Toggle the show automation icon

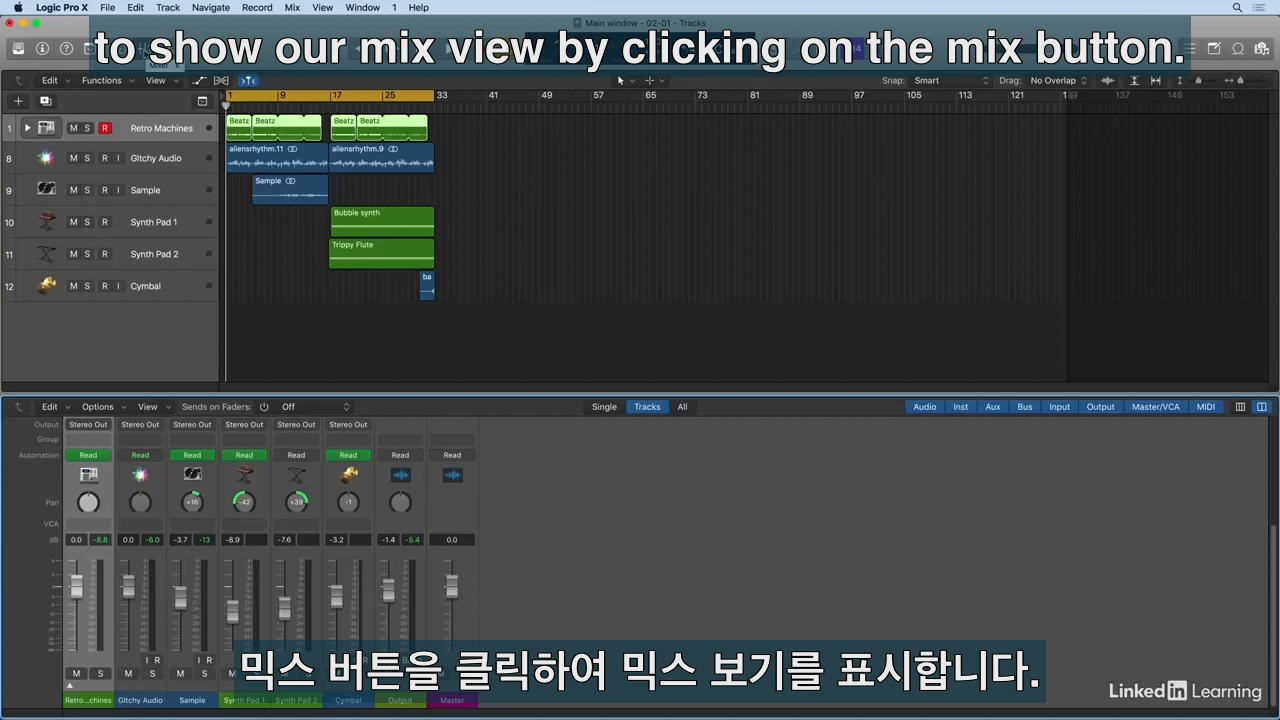click(199, 80)
